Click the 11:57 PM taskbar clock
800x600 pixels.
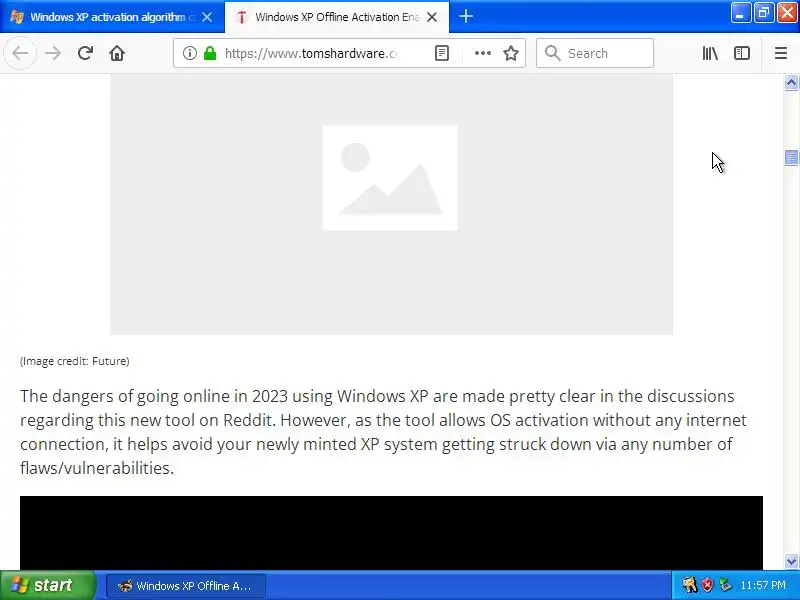[x=763, y=585]
